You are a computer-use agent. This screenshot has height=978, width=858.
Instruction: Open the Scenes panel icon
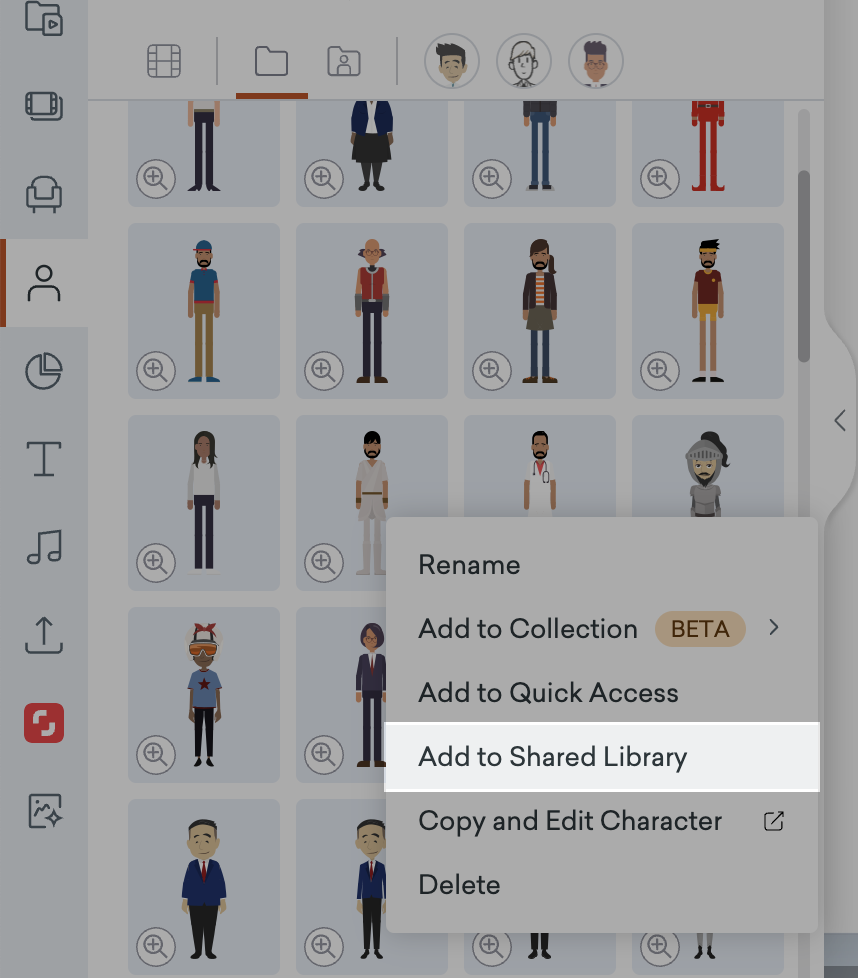44,107
